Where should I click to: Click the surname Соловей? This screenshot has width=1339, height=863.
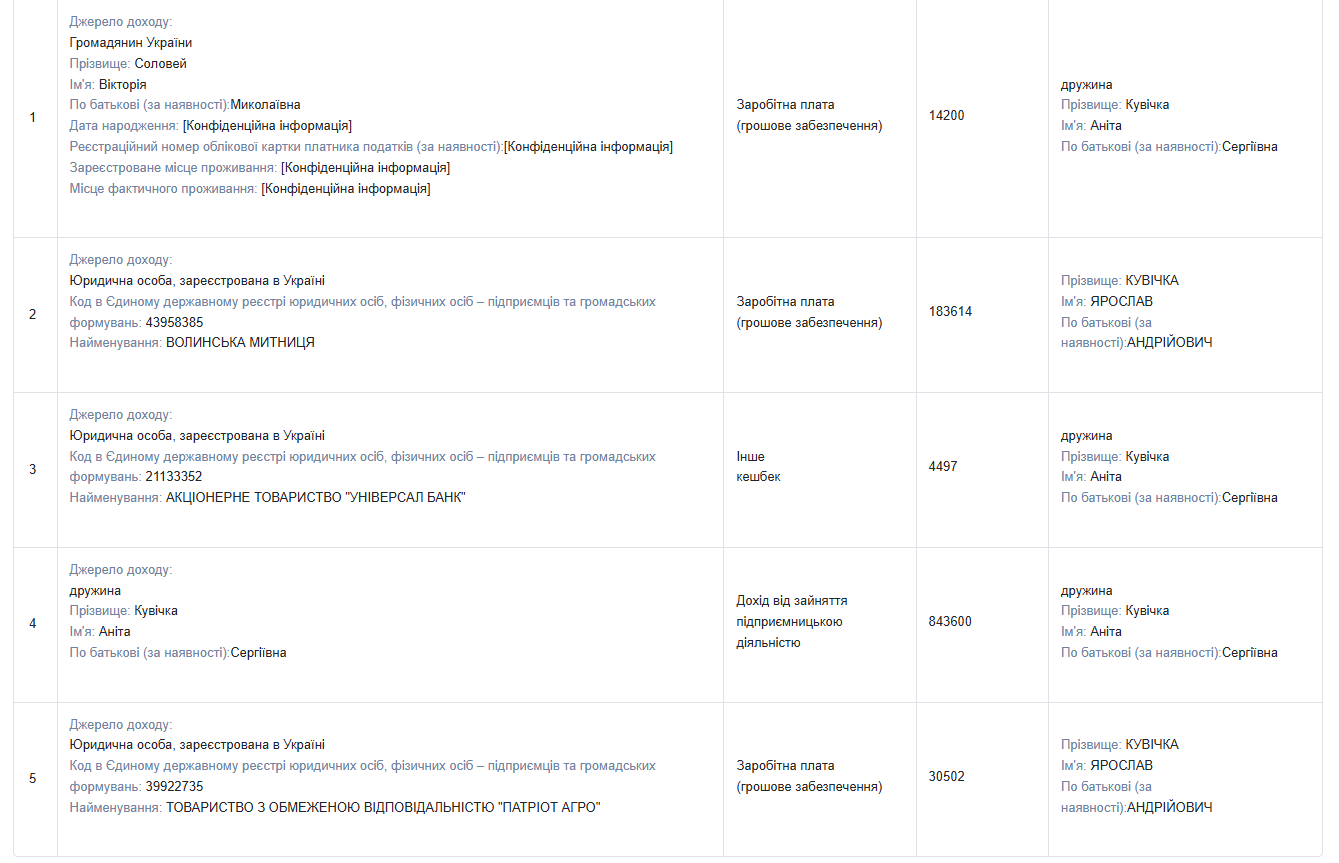point(160,64)
